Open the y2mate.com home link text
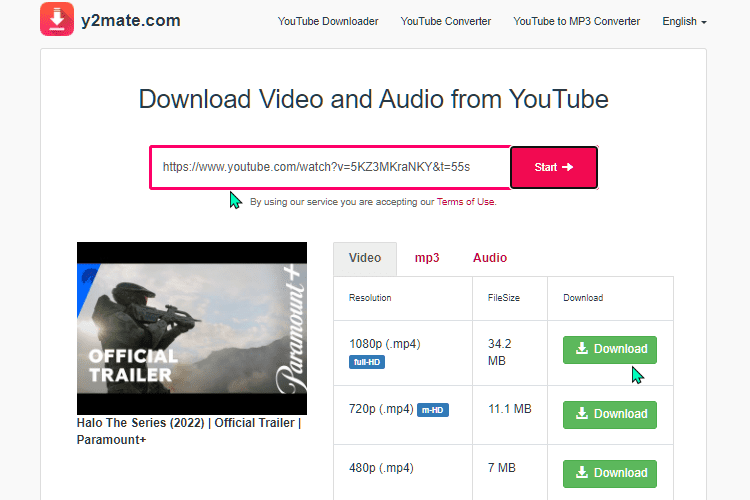 (131, 21)
